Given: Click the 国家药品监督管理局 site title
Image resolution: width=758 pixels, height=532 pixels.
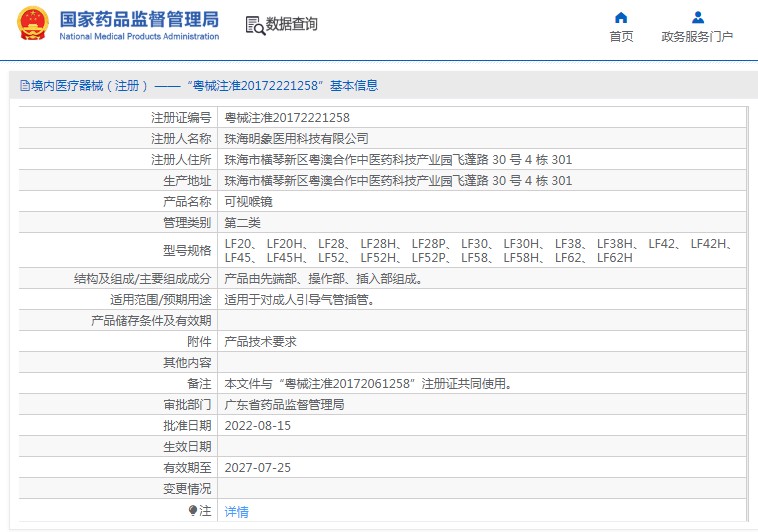Looking at the screenshot, I should pos(139,19).
